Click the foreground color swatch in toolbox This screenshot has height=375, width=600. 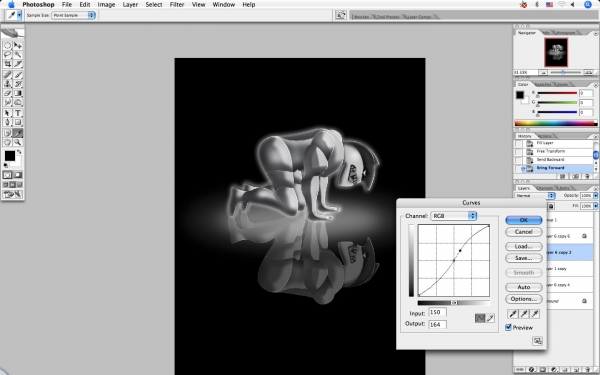coord(10,156)
